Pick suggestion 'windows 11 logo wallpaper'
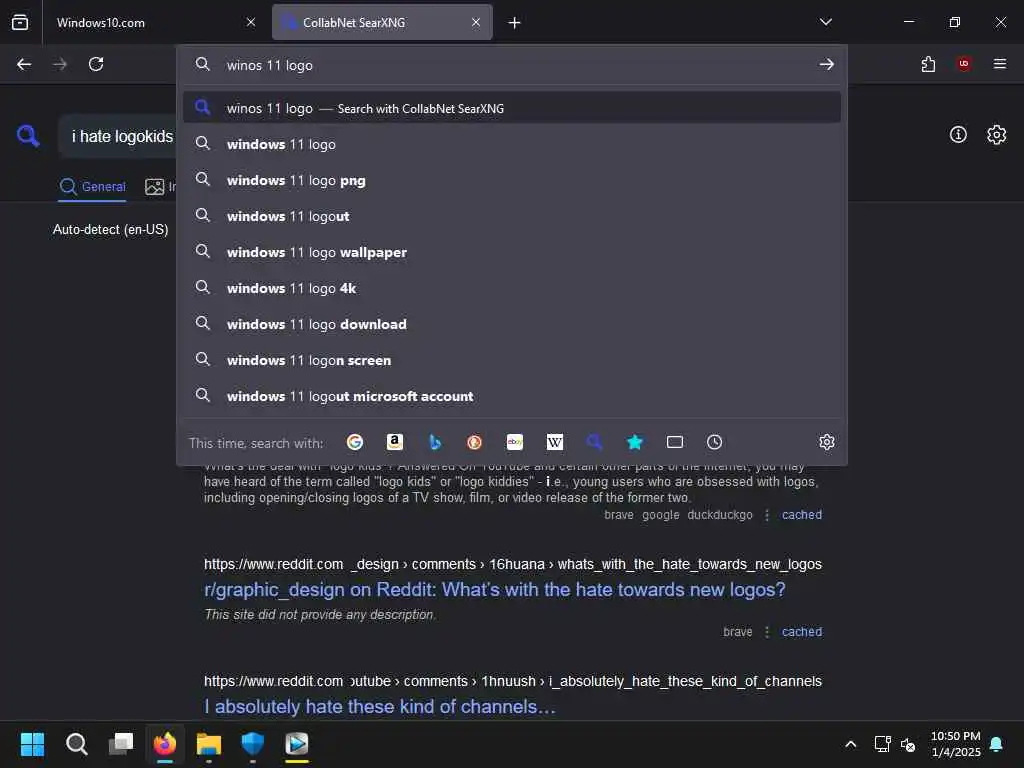The height and width of the screenshot is (768, 1024). click(512, 252)
